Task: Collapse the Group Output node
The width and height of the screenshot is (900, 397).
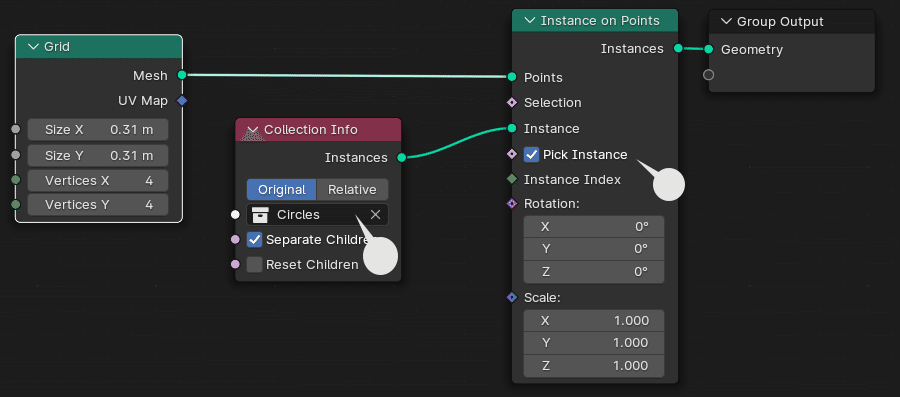Action: click(x=726, y=22)
